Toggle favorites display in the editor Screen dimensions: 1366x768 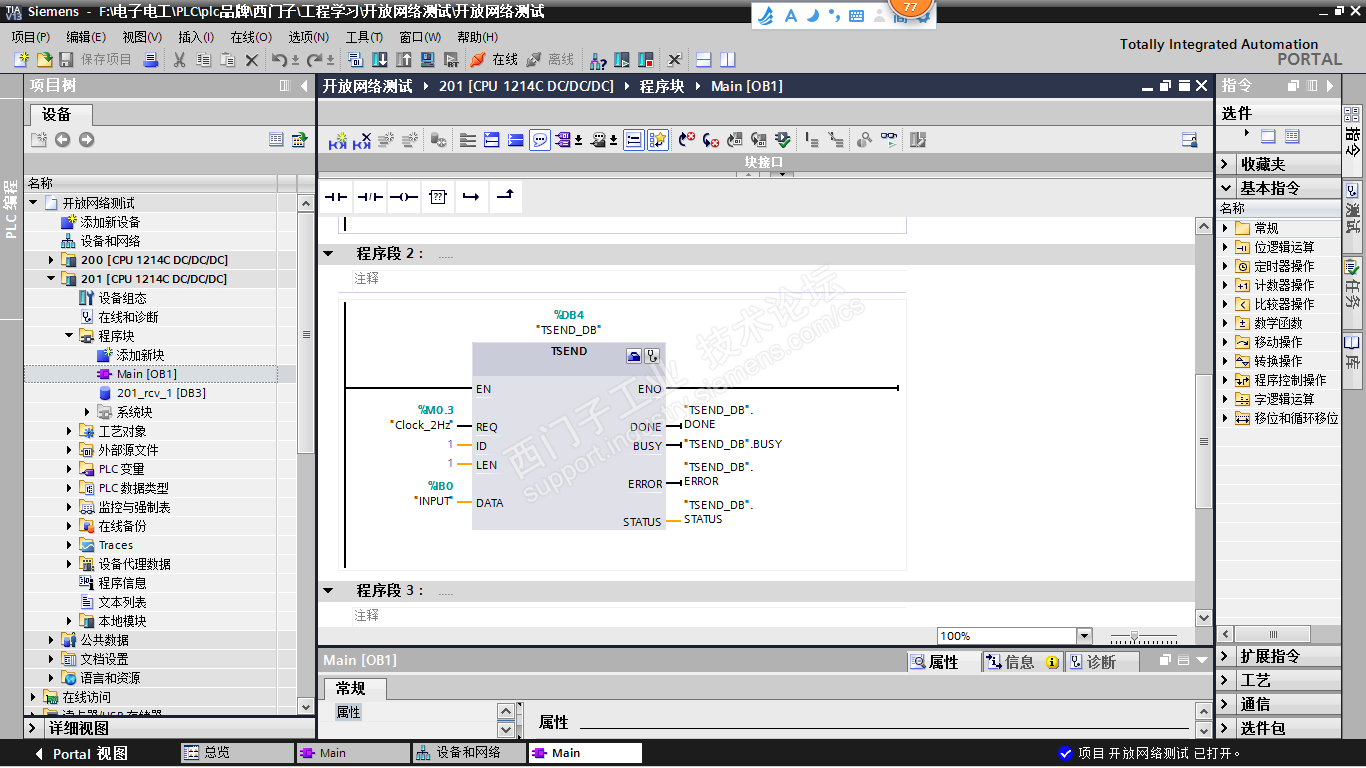[657, 141]
